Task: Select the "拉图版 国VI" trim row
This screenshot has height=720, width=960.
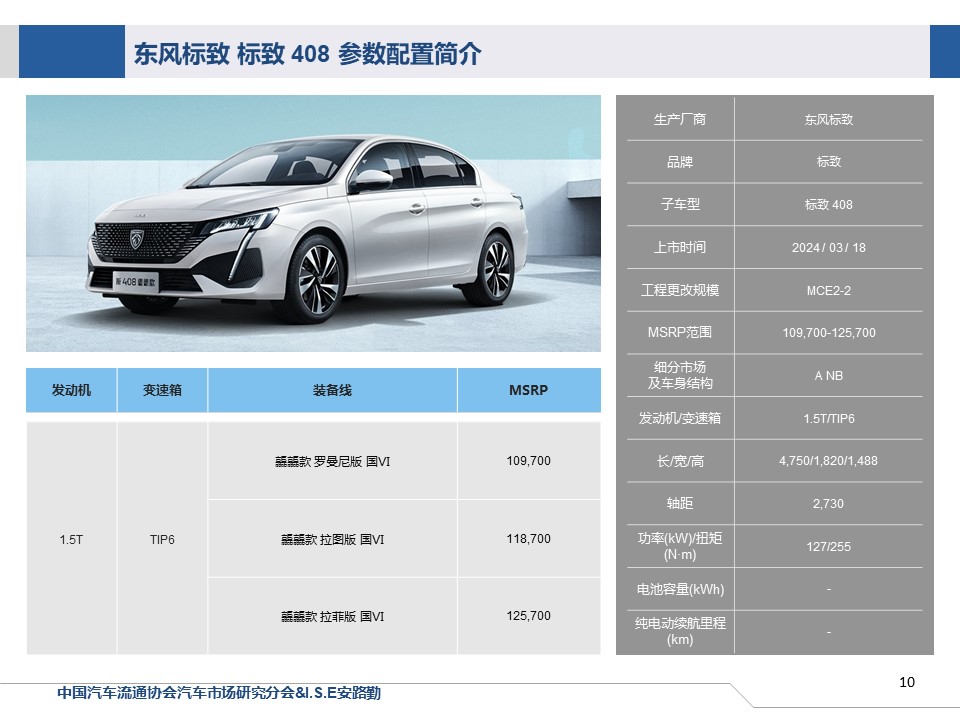Action: [332, 539]
